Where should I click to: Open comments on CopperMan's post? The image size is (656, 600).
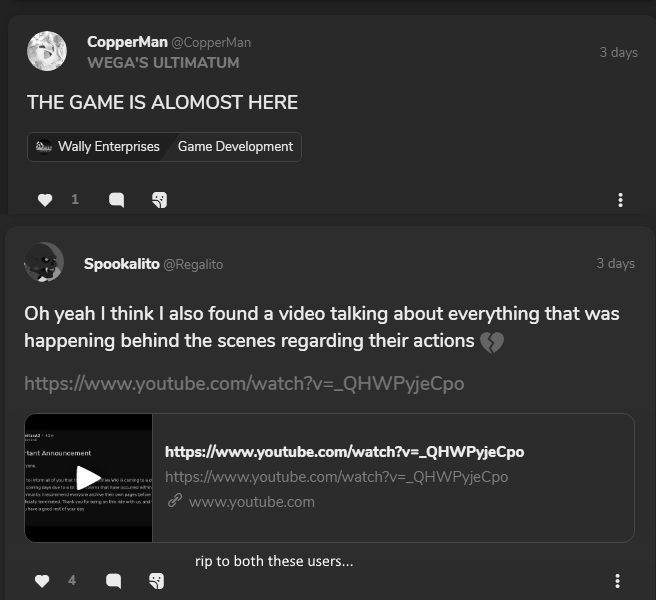117,200
